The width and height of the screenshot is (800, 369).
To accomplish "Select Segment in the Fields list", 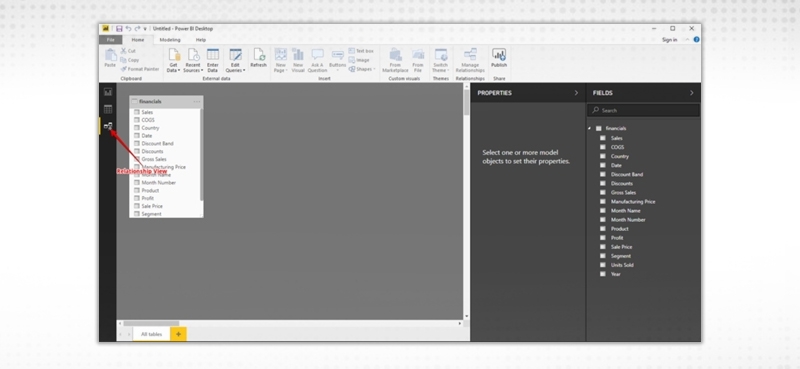I will [621, 256].
